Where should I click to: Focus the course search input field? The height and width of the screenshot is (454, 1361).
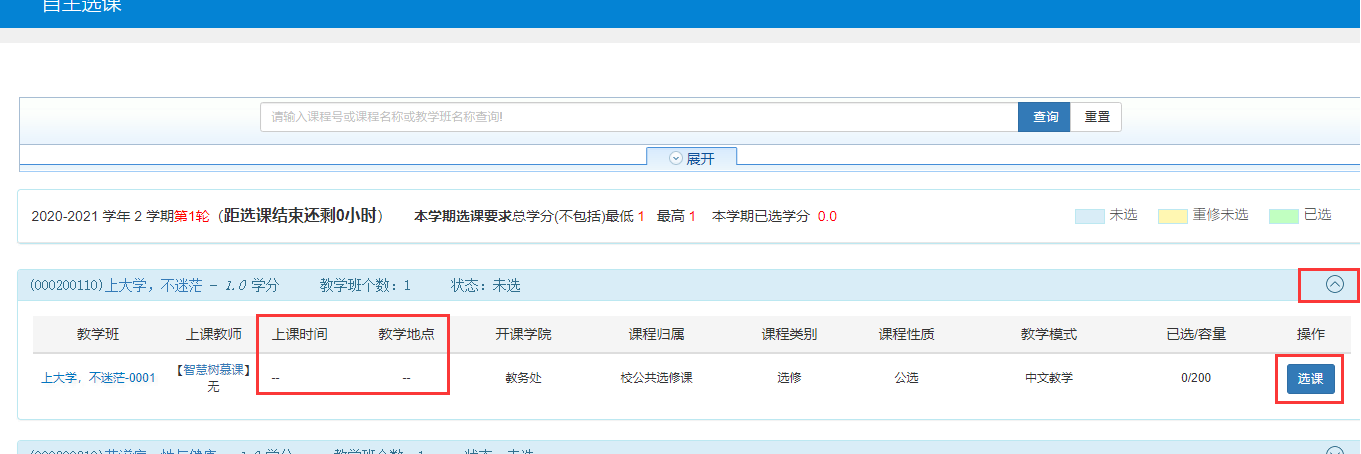[640, 117]
